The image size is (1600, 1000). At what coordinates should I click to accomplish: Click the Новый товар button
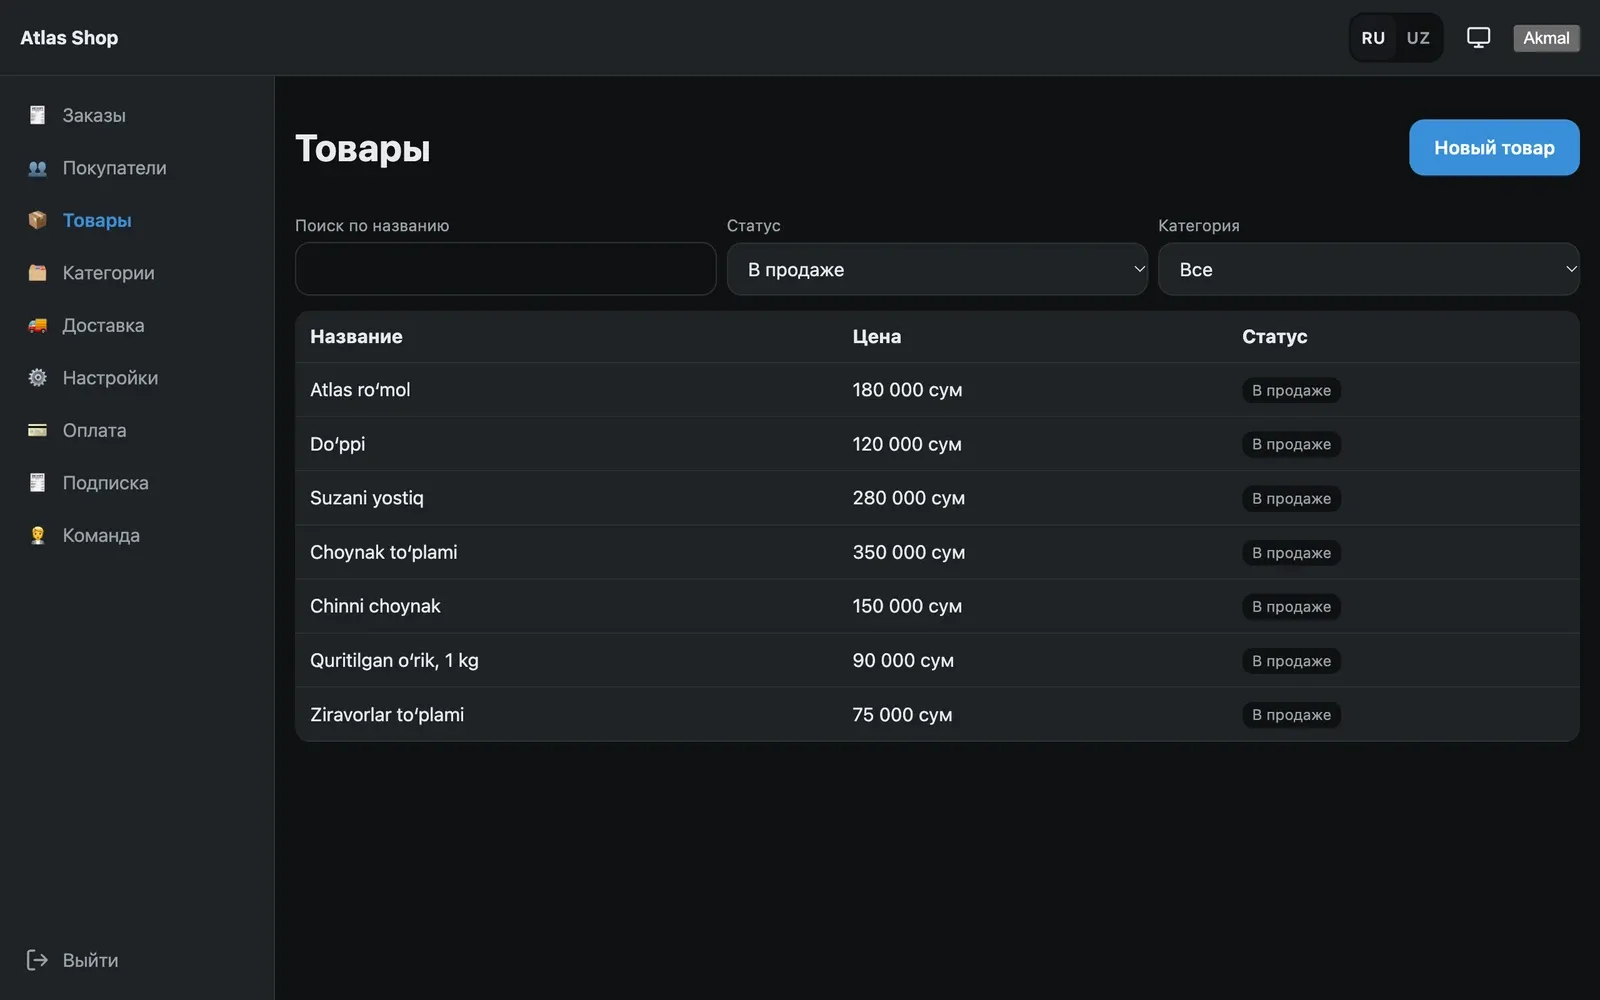coord(1494,148)
